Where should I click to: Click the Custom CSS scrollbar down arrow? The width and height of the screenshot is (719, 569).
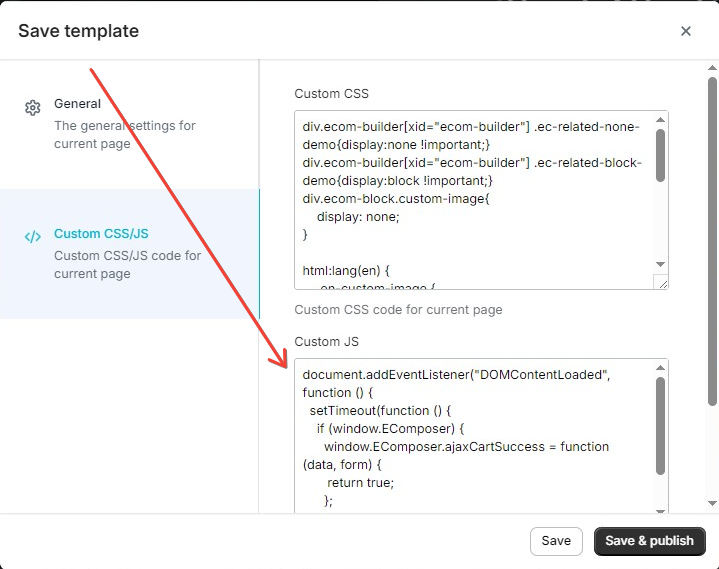(x=660, y=265)
